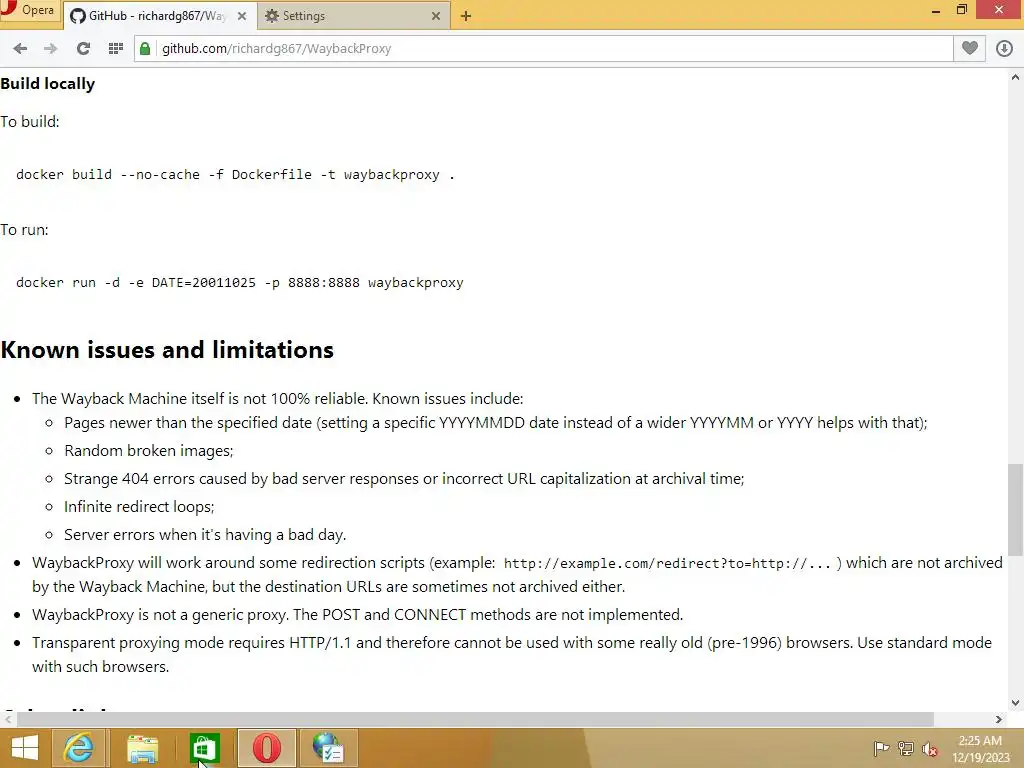
Task: Minimize the Opera window
Action: 936,10
